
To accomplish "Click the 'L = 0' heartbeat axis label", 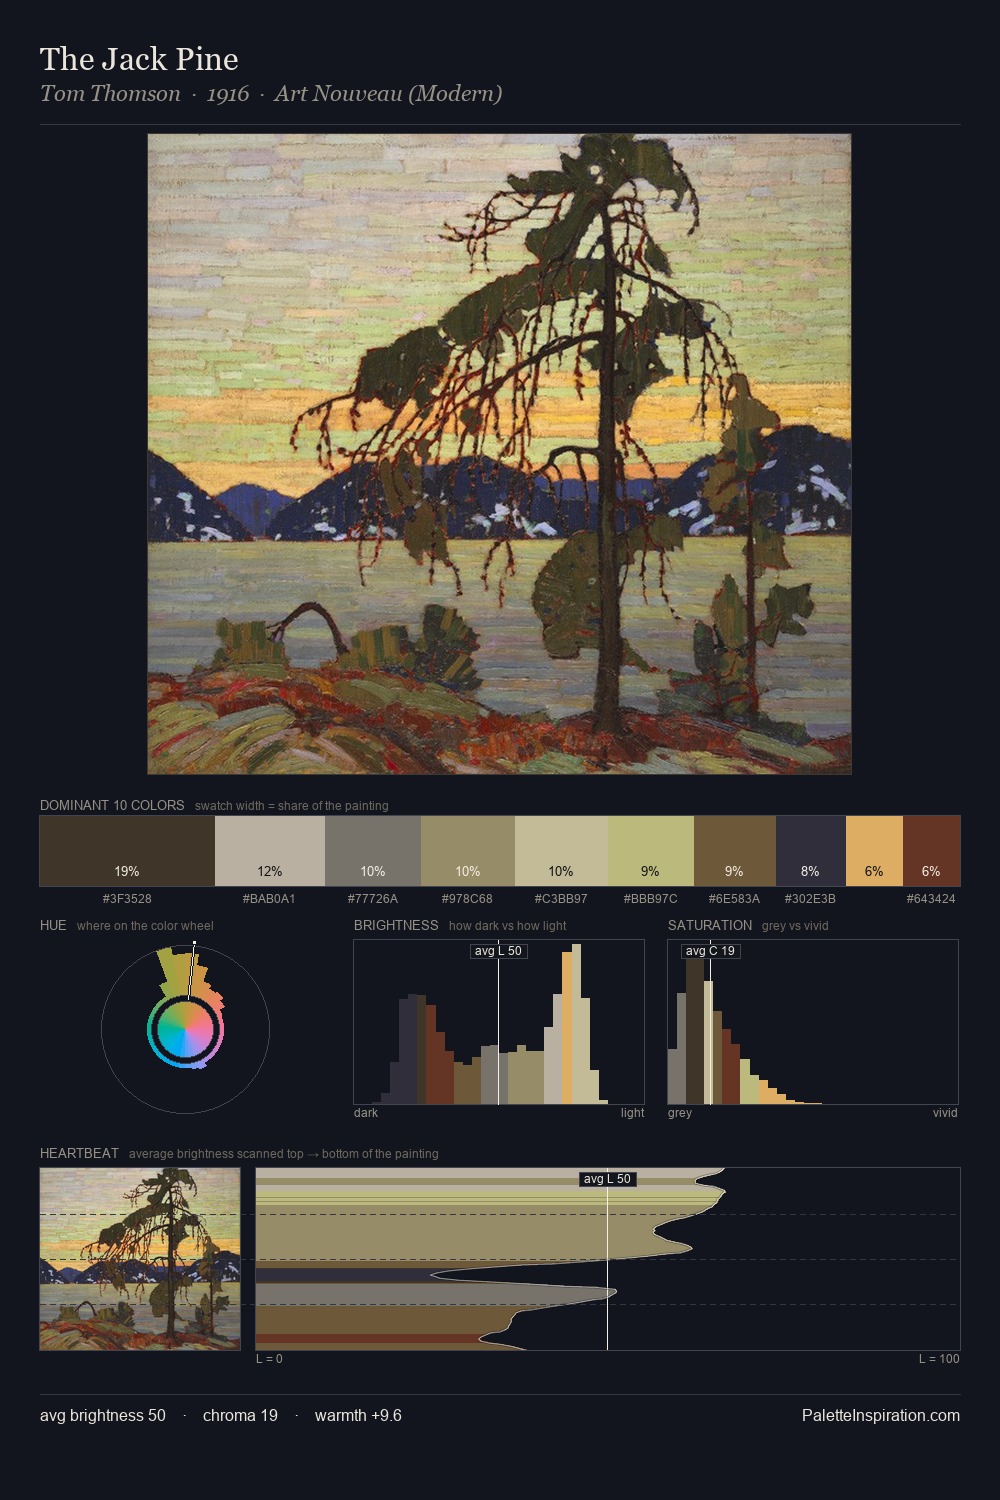I will tap(269, 1359).
